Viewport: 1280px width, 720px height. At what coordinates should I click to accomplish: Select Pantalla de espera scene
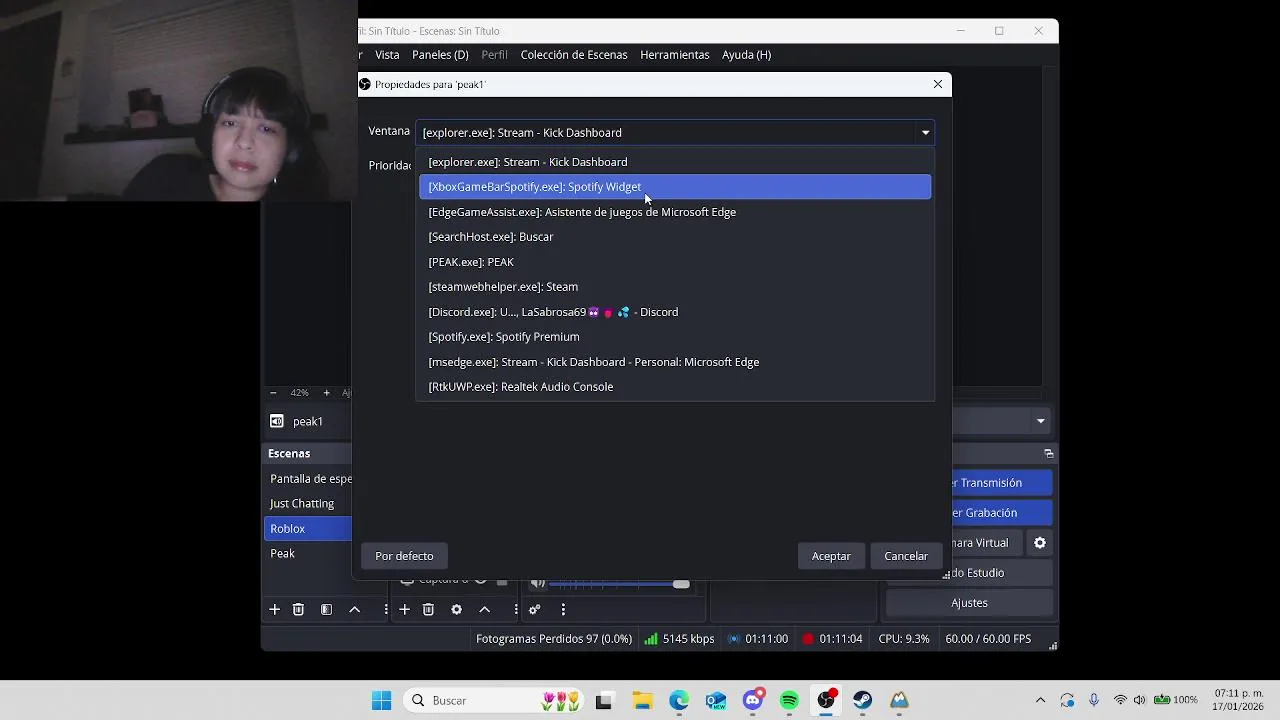tap(308, 479)
